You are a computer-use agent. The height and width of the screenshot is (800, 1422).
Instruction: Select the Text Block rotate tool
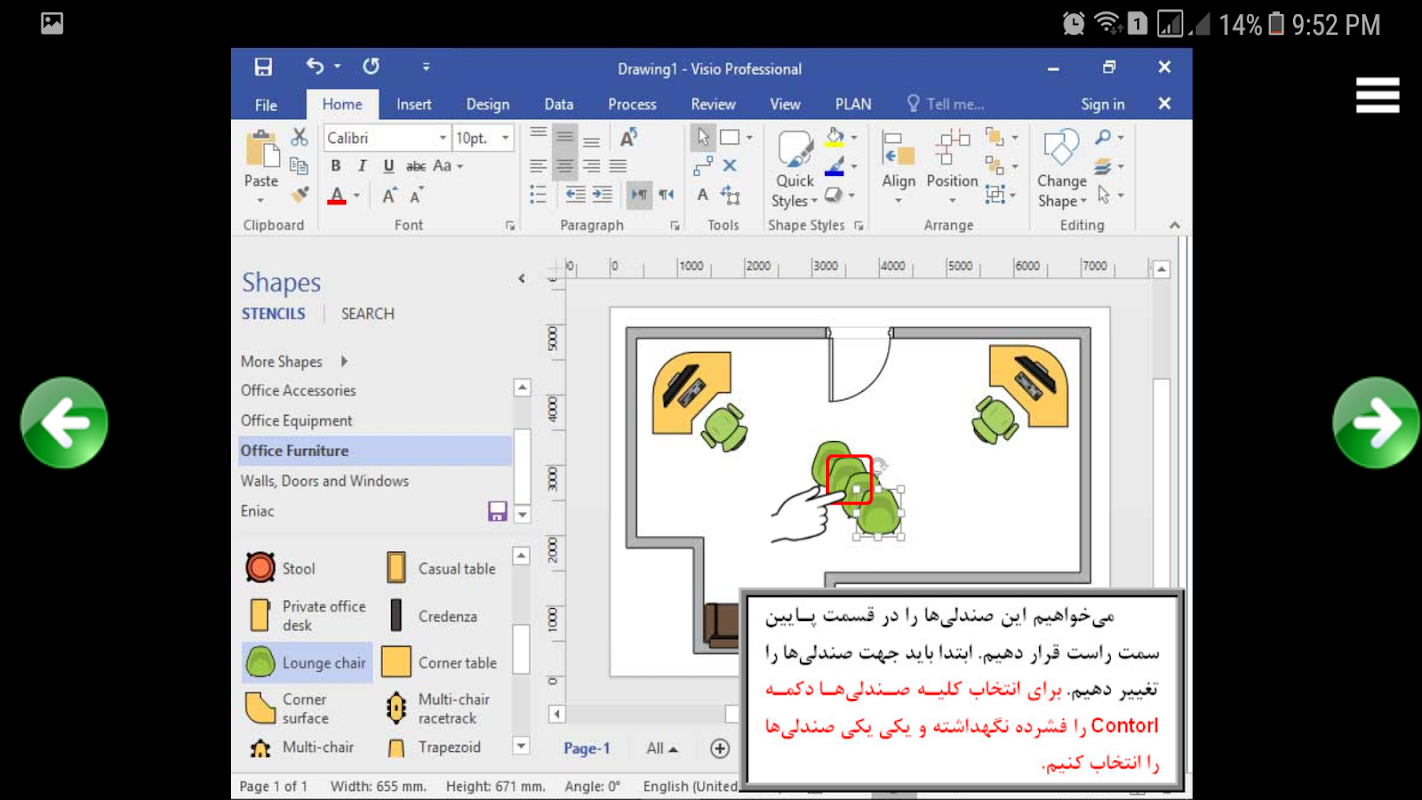[x=731, y=195]
